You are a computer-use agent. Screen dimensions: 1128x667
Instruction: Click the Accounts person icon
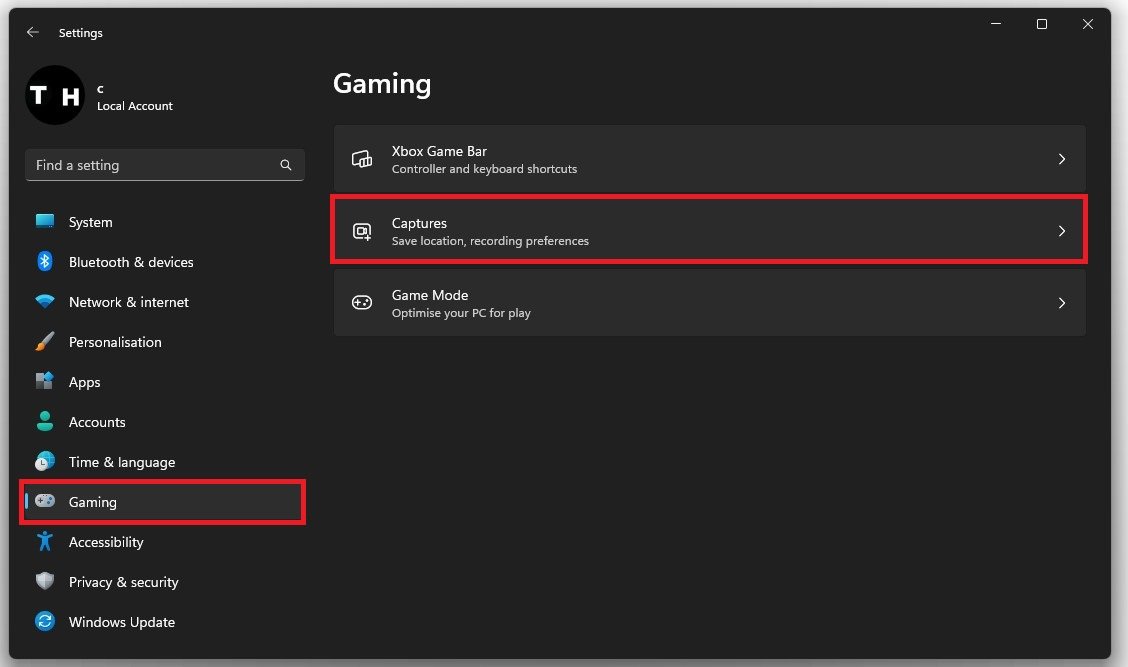coord(45,422)
